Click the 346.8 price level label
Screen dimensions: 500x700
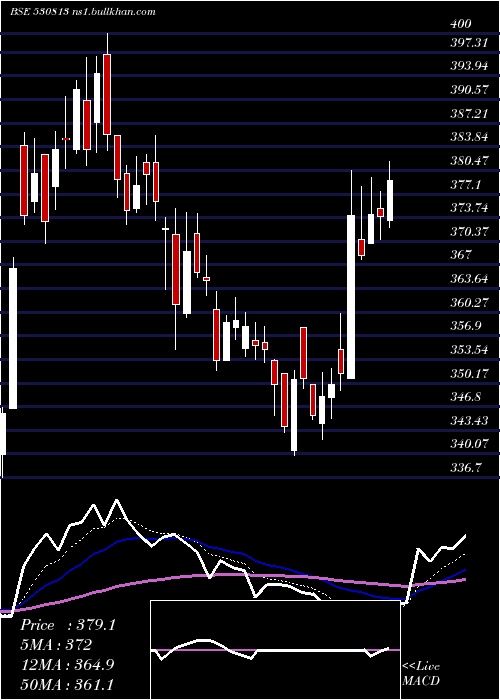click(466, 397)
